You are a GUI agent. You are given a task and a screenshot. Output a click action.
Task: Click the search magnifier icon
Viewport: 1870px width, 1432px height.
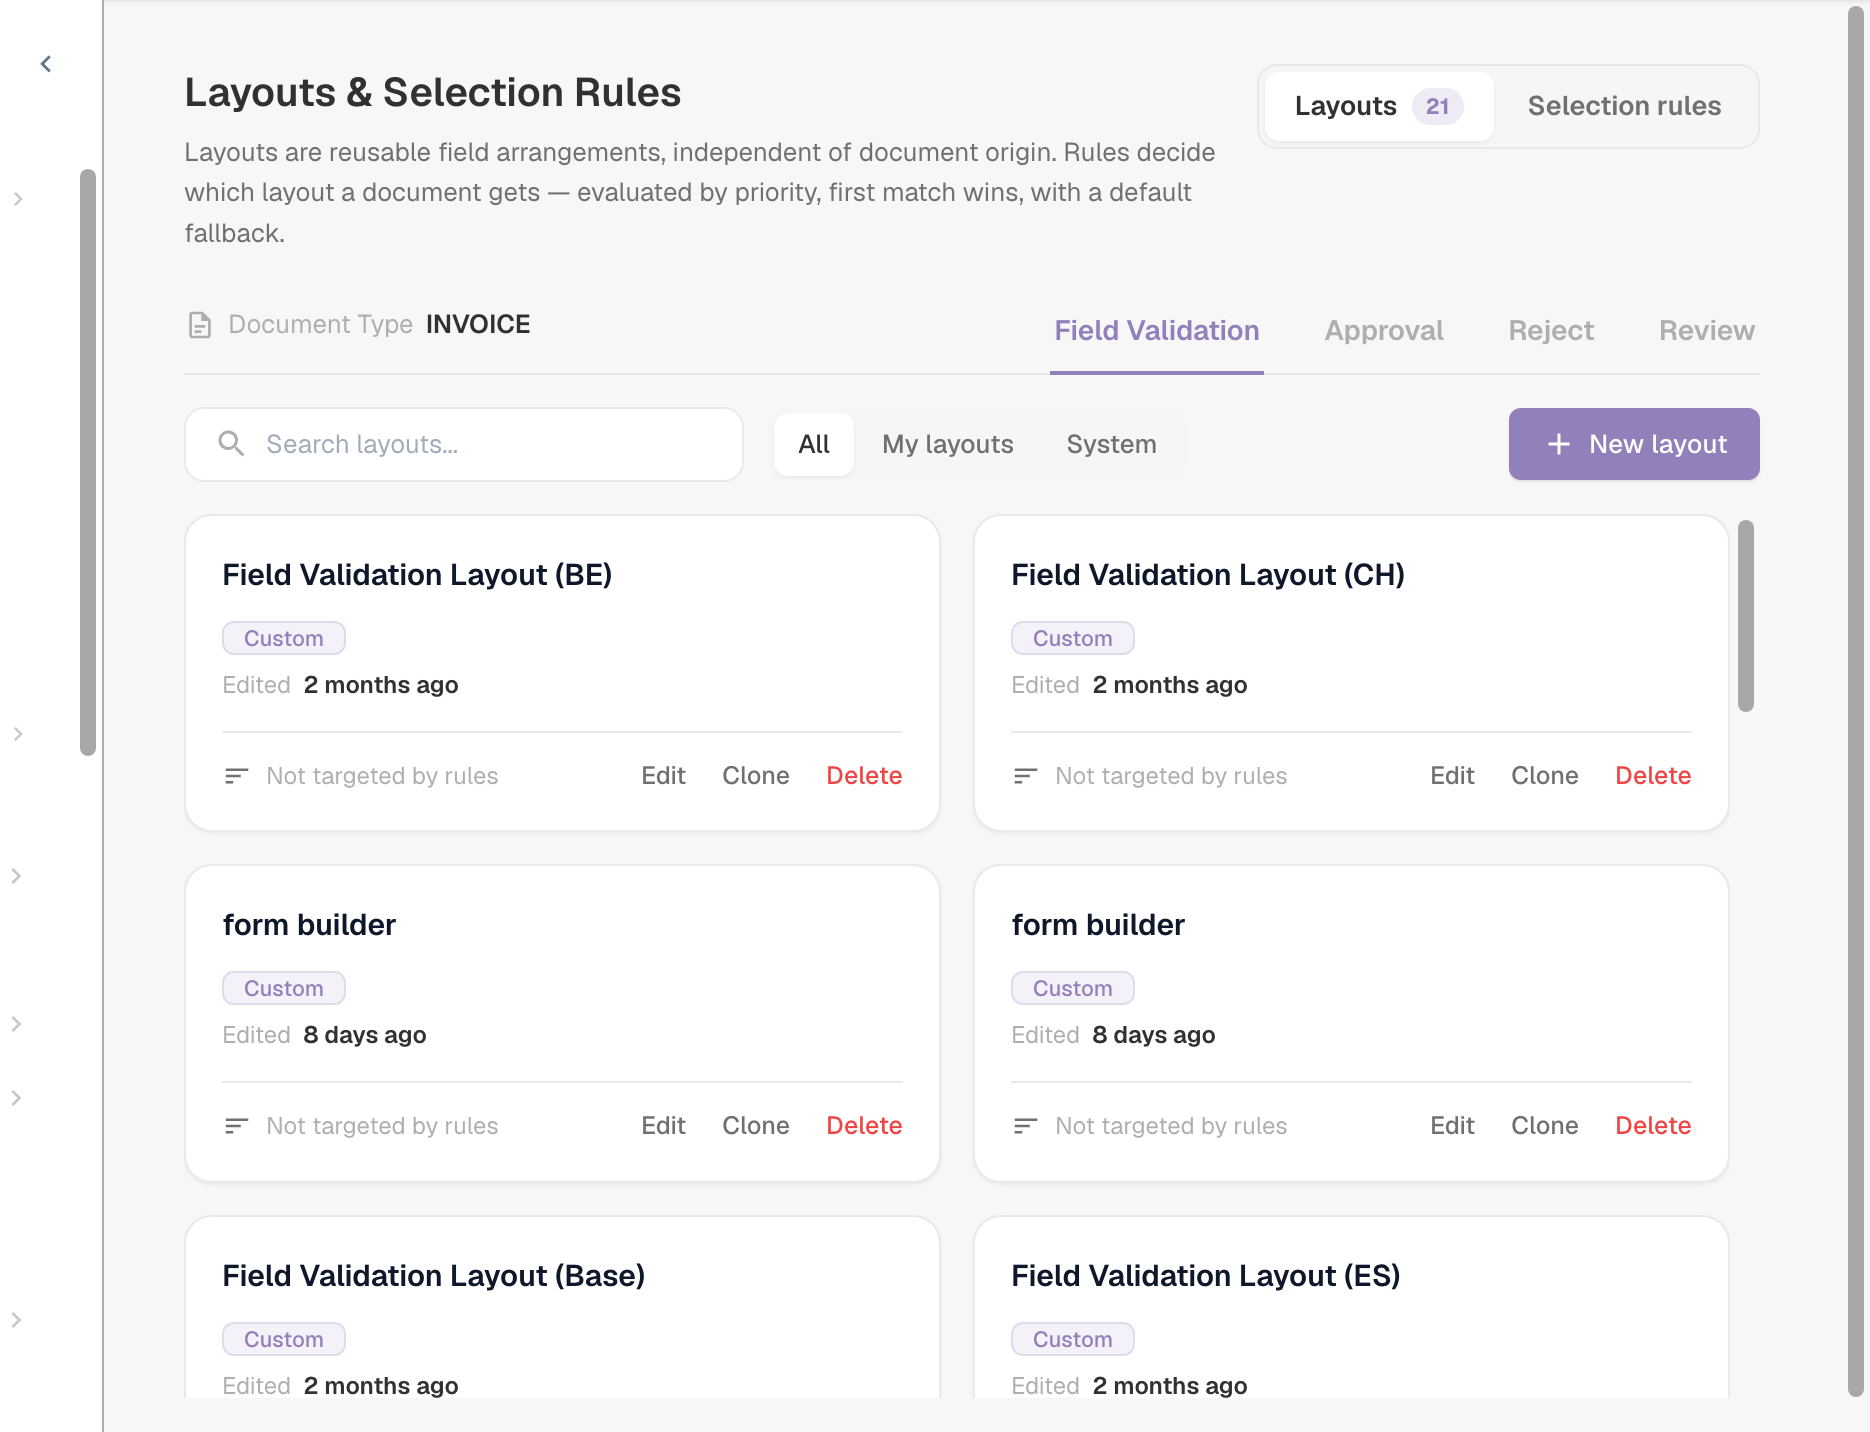[x=231, y=443]
